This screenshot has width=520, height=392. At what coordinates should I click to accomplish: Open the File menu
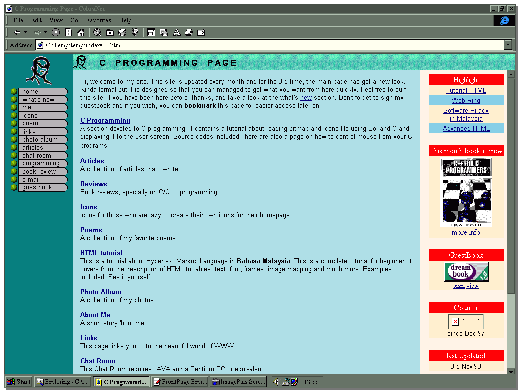point(18,20)
